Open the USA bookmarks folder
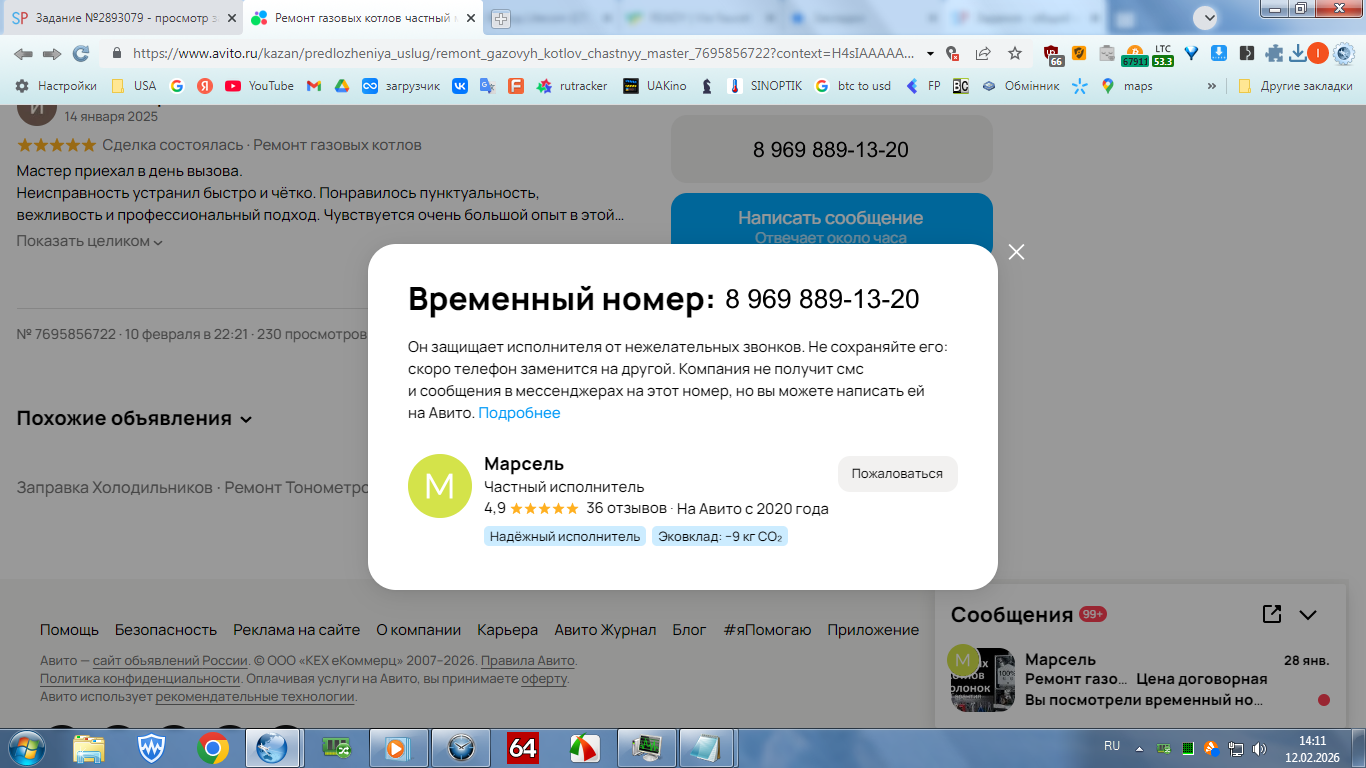This screenshot has width=1366, height=768. (x=134, y=86)
